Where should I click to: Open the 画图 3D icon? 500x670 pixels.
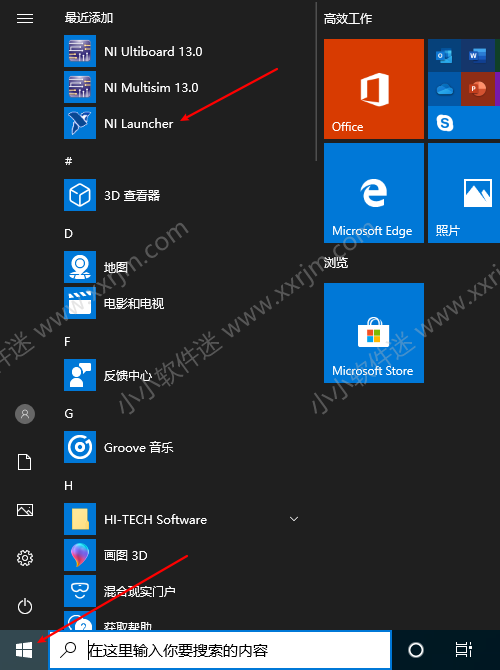pos(80,555)
